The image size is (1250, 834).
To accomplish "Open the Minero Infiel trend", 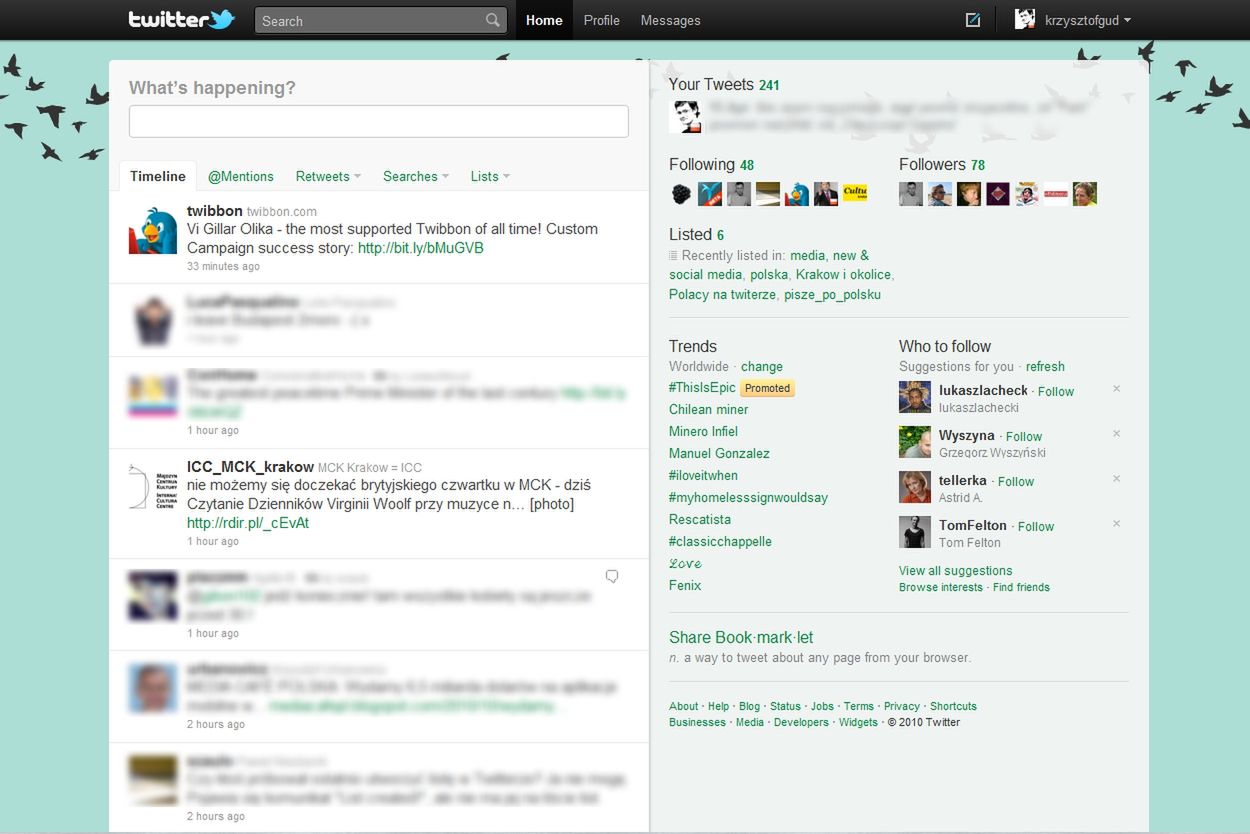I will (x=704, y=432).
